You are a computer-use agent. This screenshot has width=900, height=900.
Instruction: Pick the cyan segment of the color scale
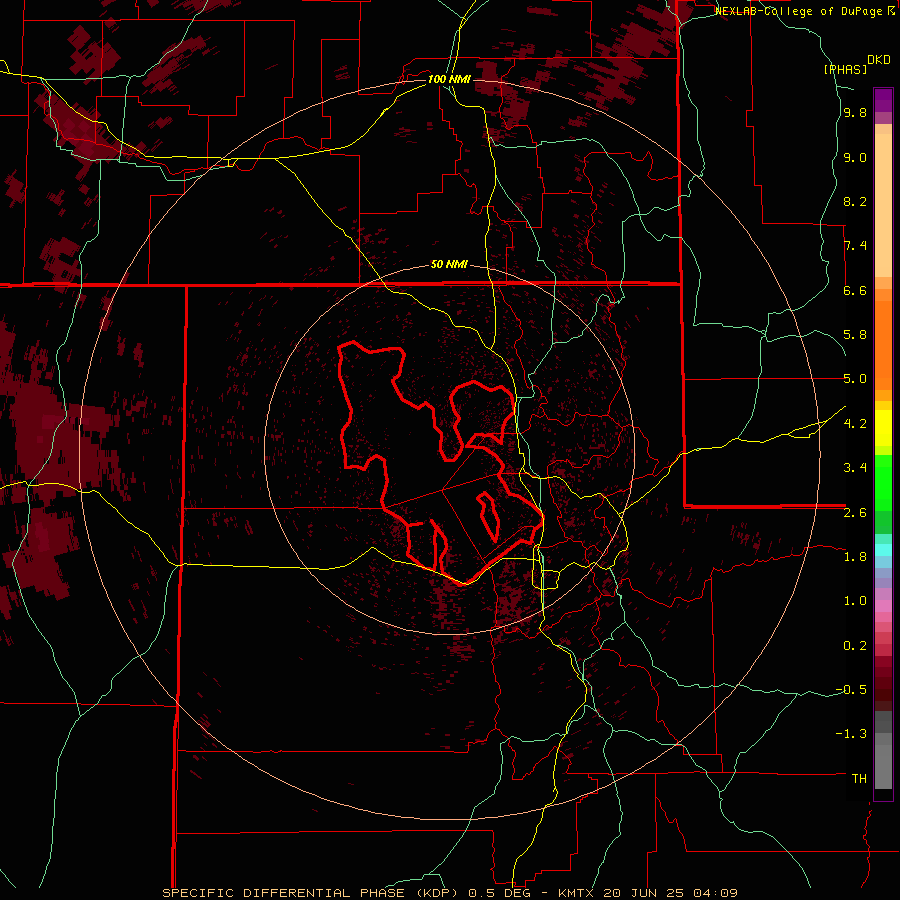[883, 550]
